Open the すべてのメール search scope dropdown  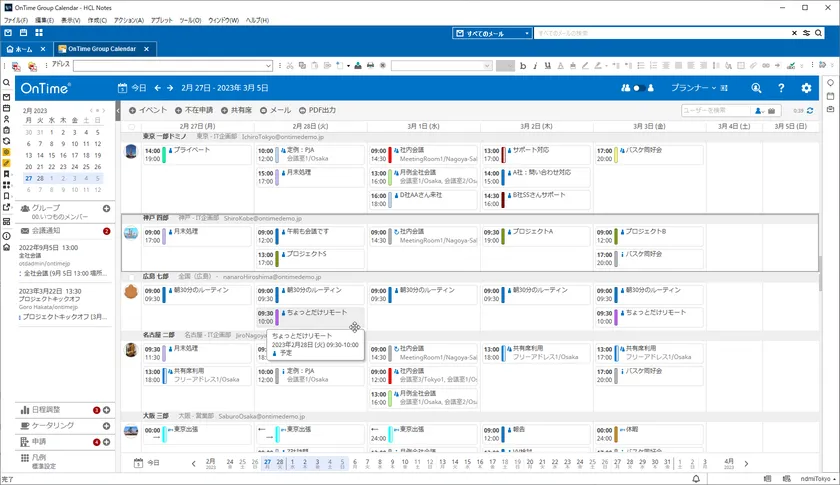pyautogui.click(x=493, y=33)
